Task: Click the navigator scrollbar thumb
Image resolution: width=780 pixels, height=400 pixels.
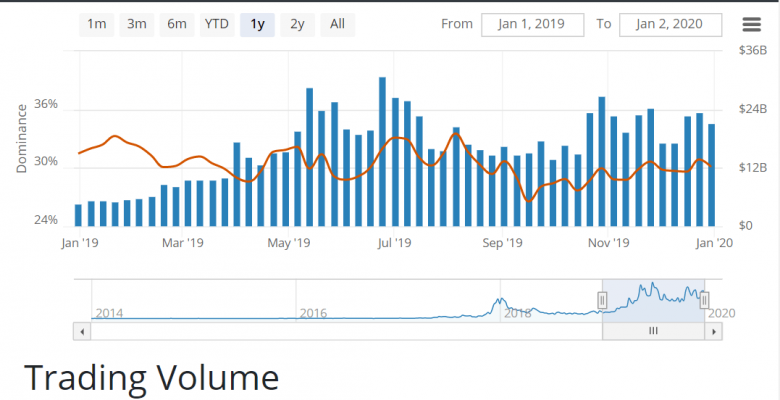Action: click(653, 331)
